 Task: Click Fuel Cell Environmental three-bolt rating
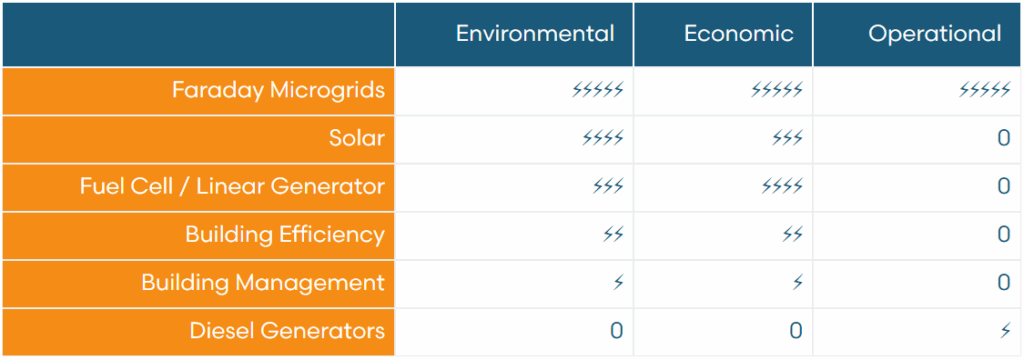tap(608, 187)
